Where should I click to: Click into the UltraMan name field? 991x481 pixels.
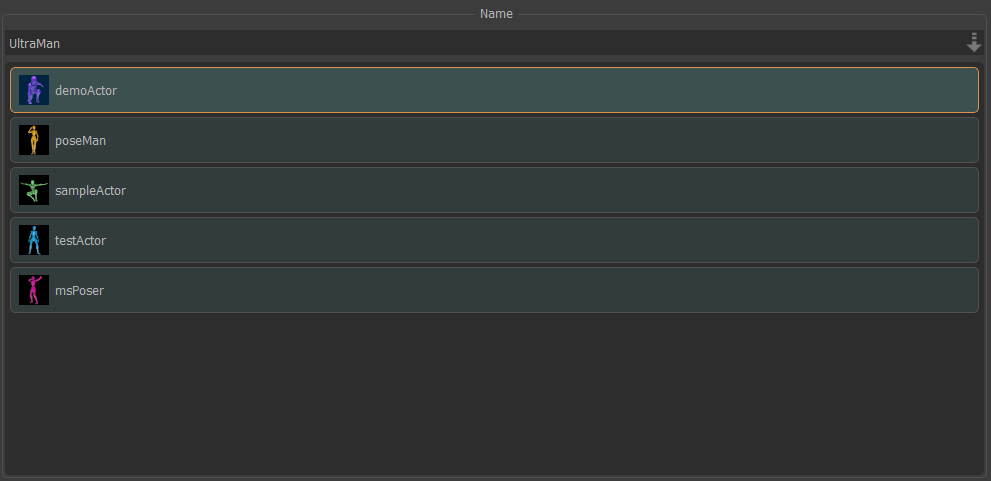point(480,44)
